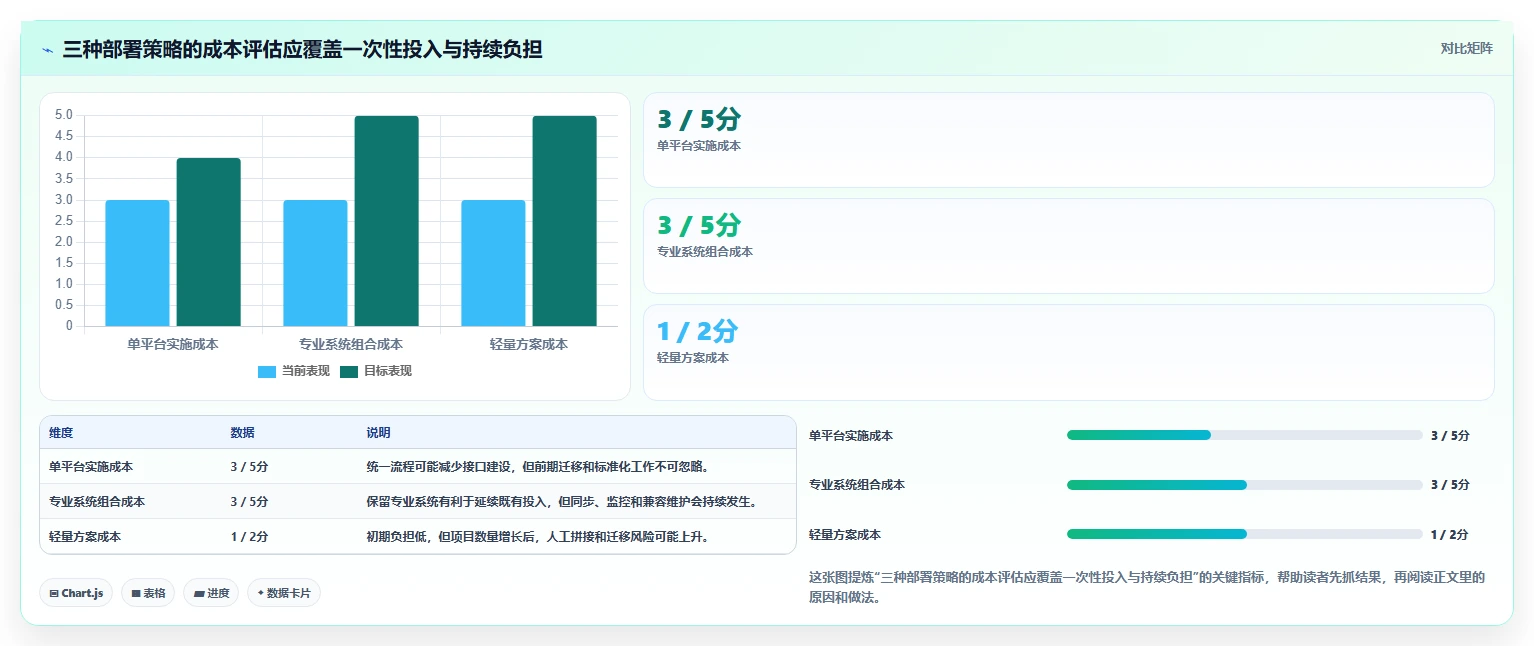Click the light blue 当前表现 bar for 轻量方案成本
Image resolution: width=1534 pixels, height=646 pixels.
pyautogui.click(x=493, y=263)
